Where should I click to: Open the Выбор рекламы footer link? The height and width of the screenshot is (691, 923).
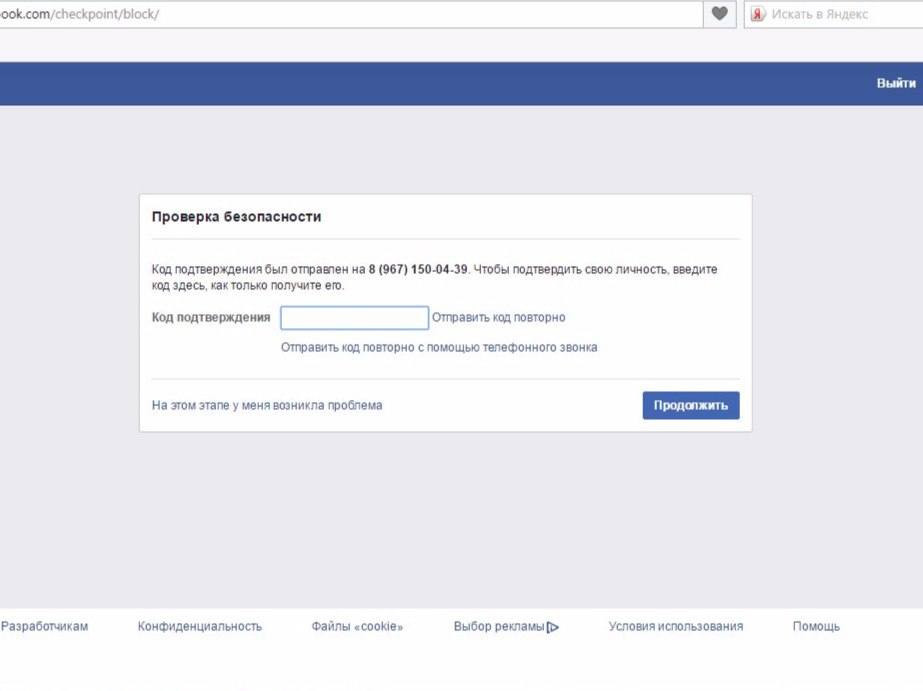(x=498, y=627)
